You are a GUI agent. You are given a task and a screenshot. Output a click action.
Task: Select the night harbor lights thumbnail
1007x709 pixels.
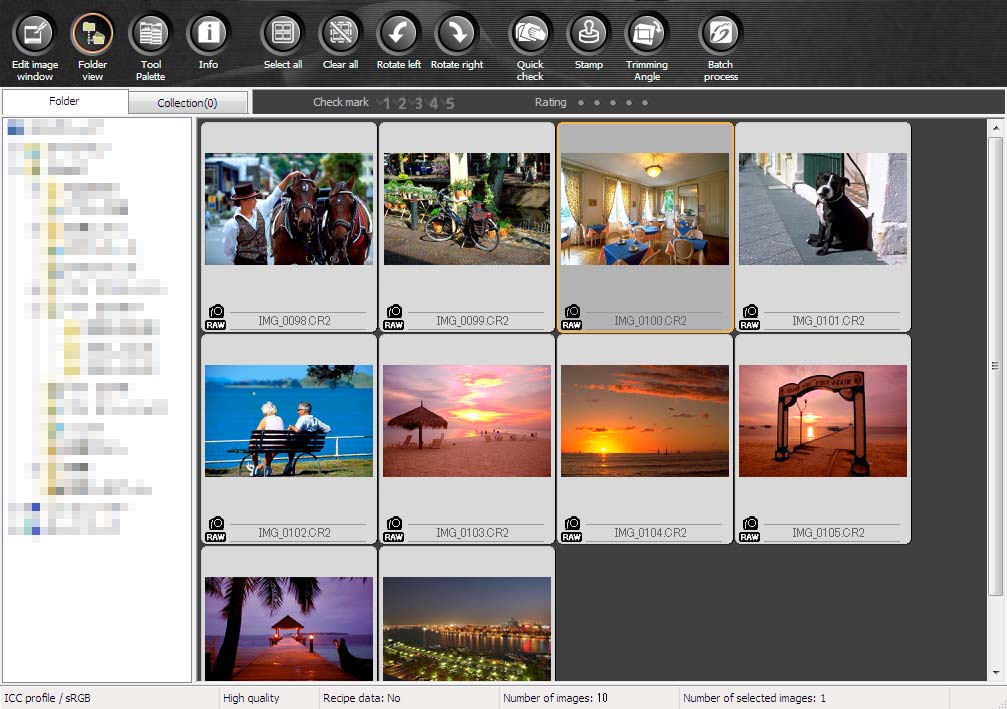point(467,629)
